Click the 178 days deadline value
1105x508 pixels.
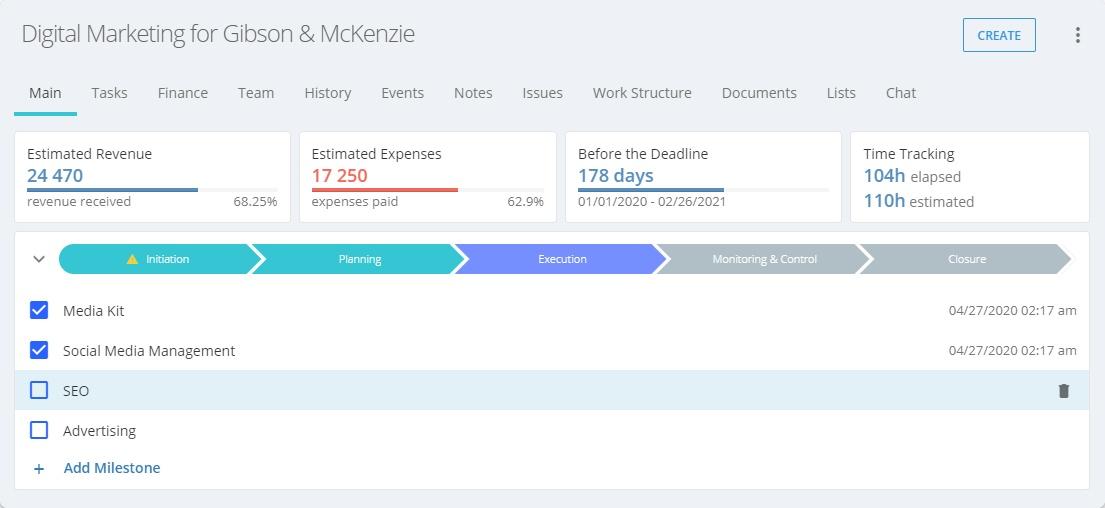(616, 175)
